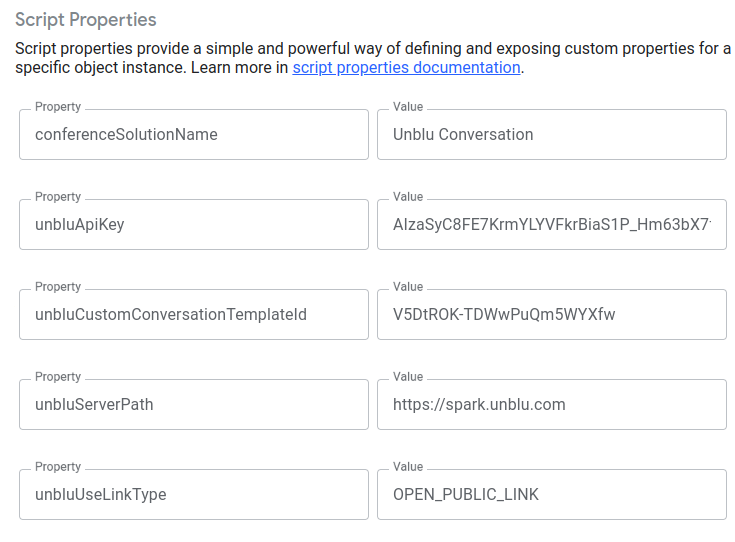Select the unbluApiKey property field
Viewport: 735px width, 542px height.
pyautogui.click(x=193, y=225)
